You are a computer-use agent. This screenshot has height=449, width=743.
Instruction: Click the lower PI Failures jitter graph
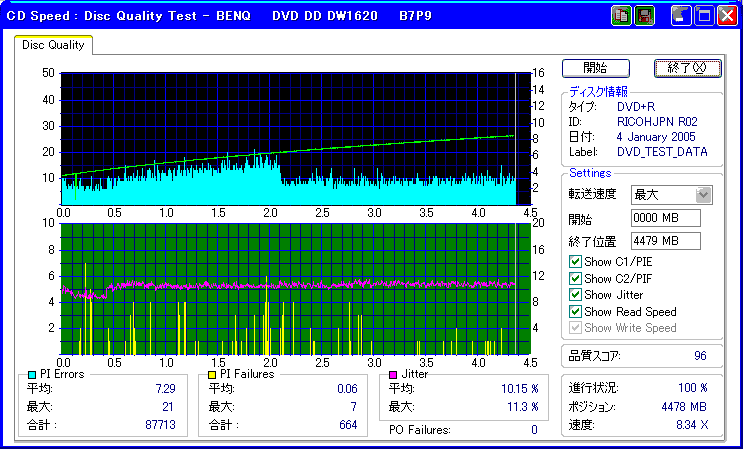click(295, 288)
